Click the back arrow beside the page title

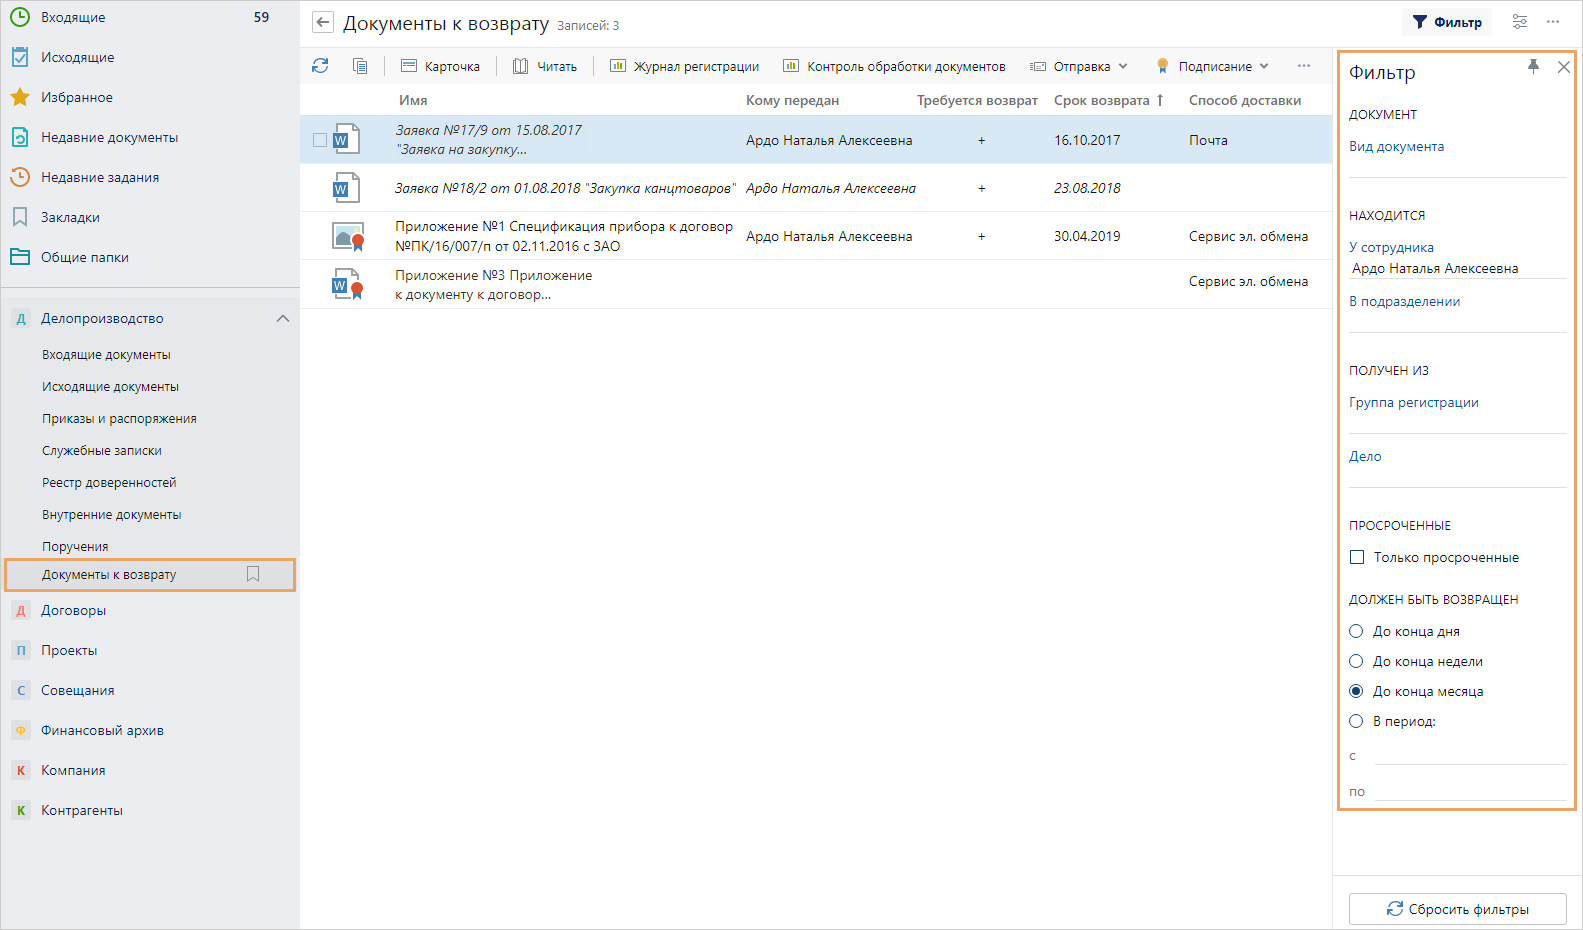(323, 23)
